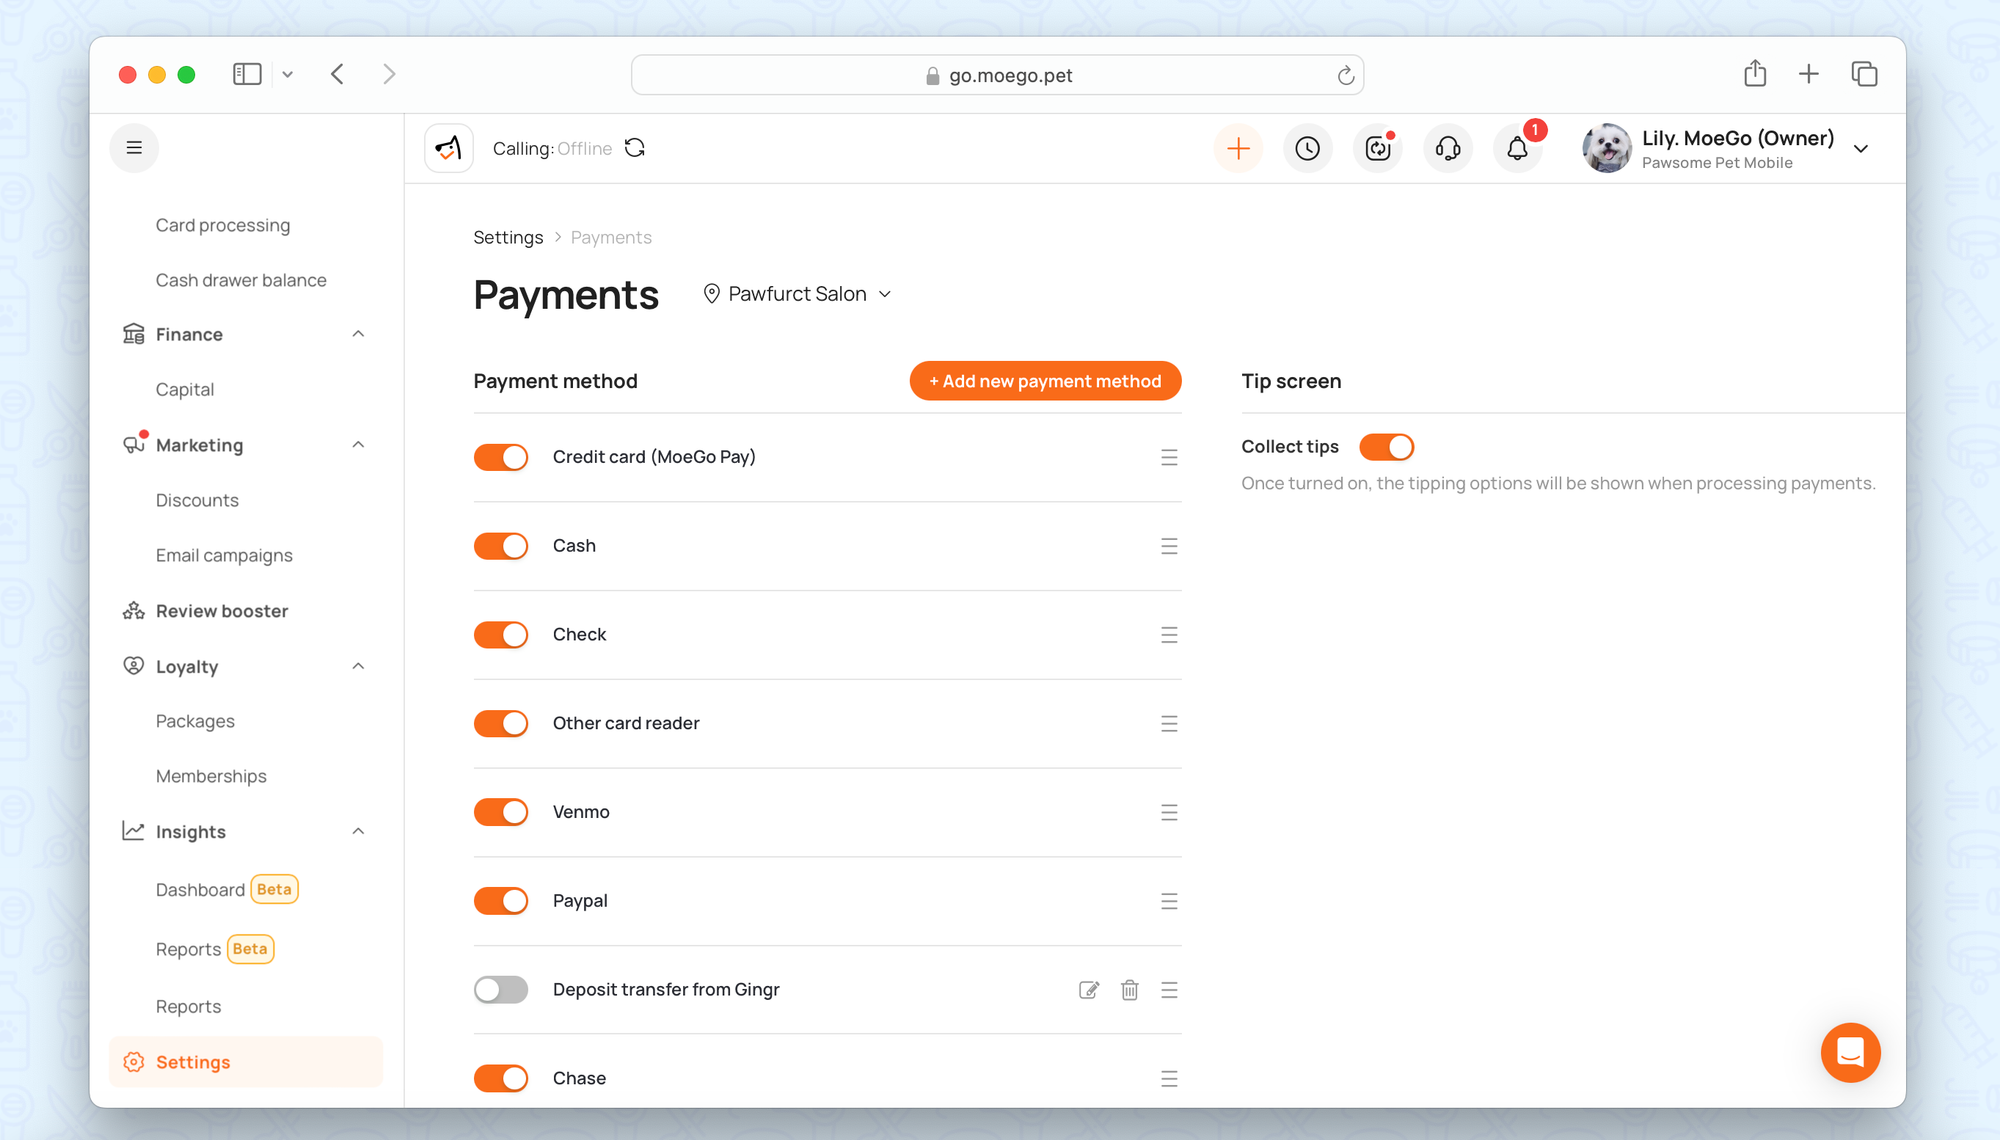Screen dimensions: 2000x1140
Task: Open the clock history icon
Action: (1307, 148)
